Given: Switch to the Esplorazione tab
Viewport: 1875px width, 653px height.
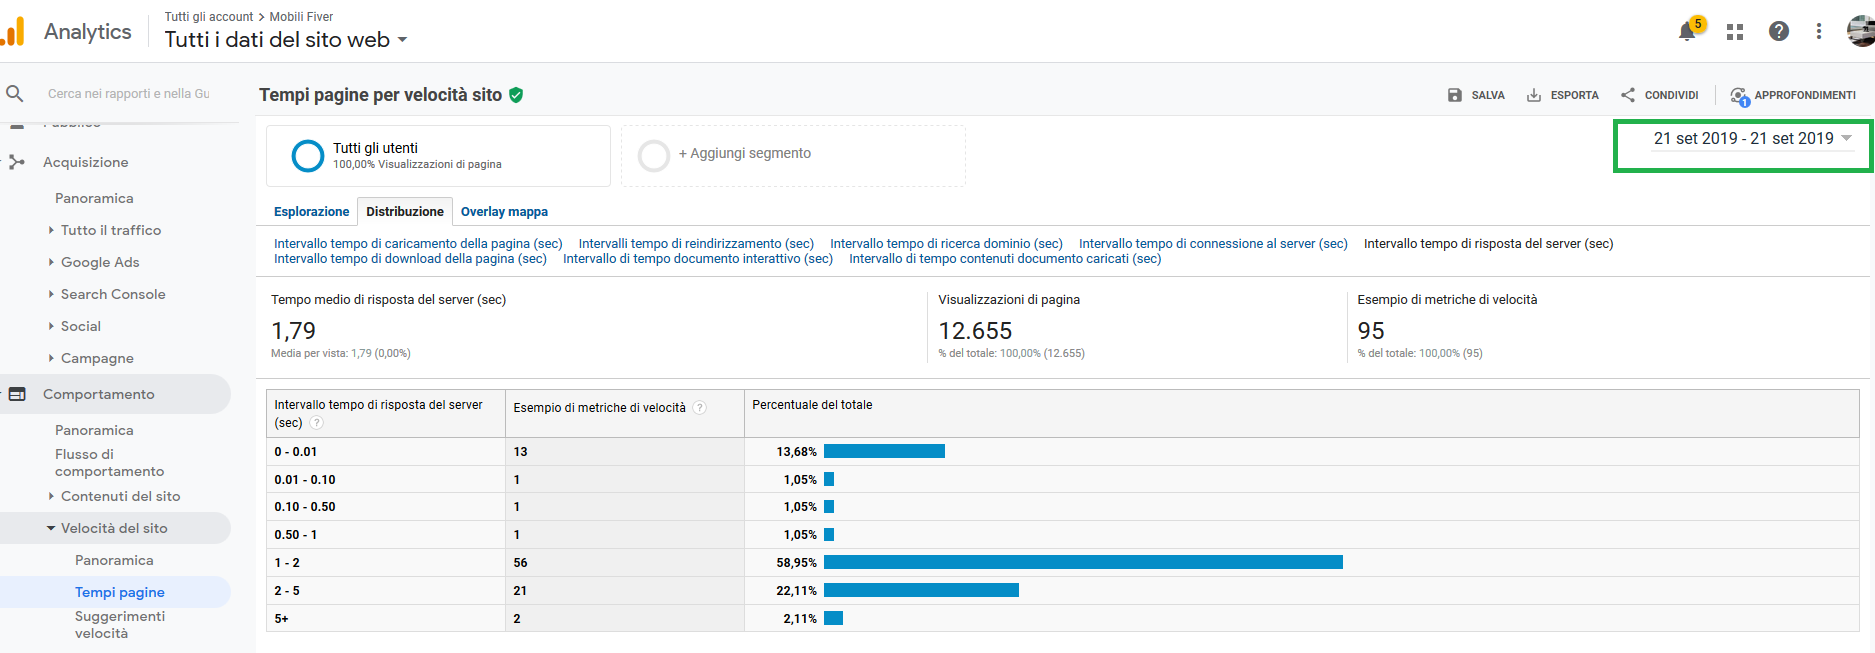Looking at the screenshot, I should [x=311, y=212].
